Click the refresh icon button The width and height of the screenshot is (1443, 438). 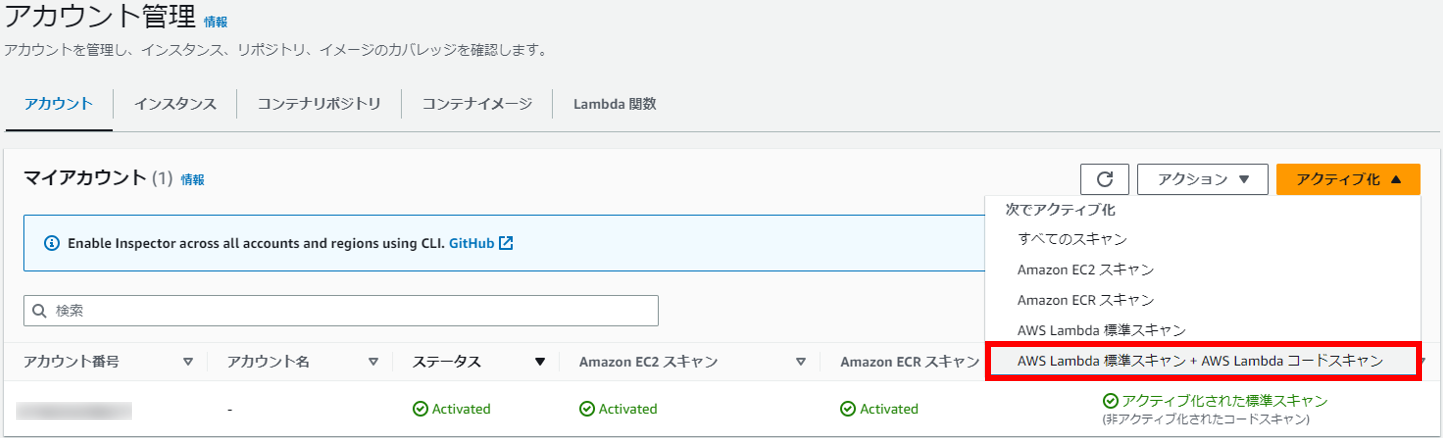[x=1105, y=179]
